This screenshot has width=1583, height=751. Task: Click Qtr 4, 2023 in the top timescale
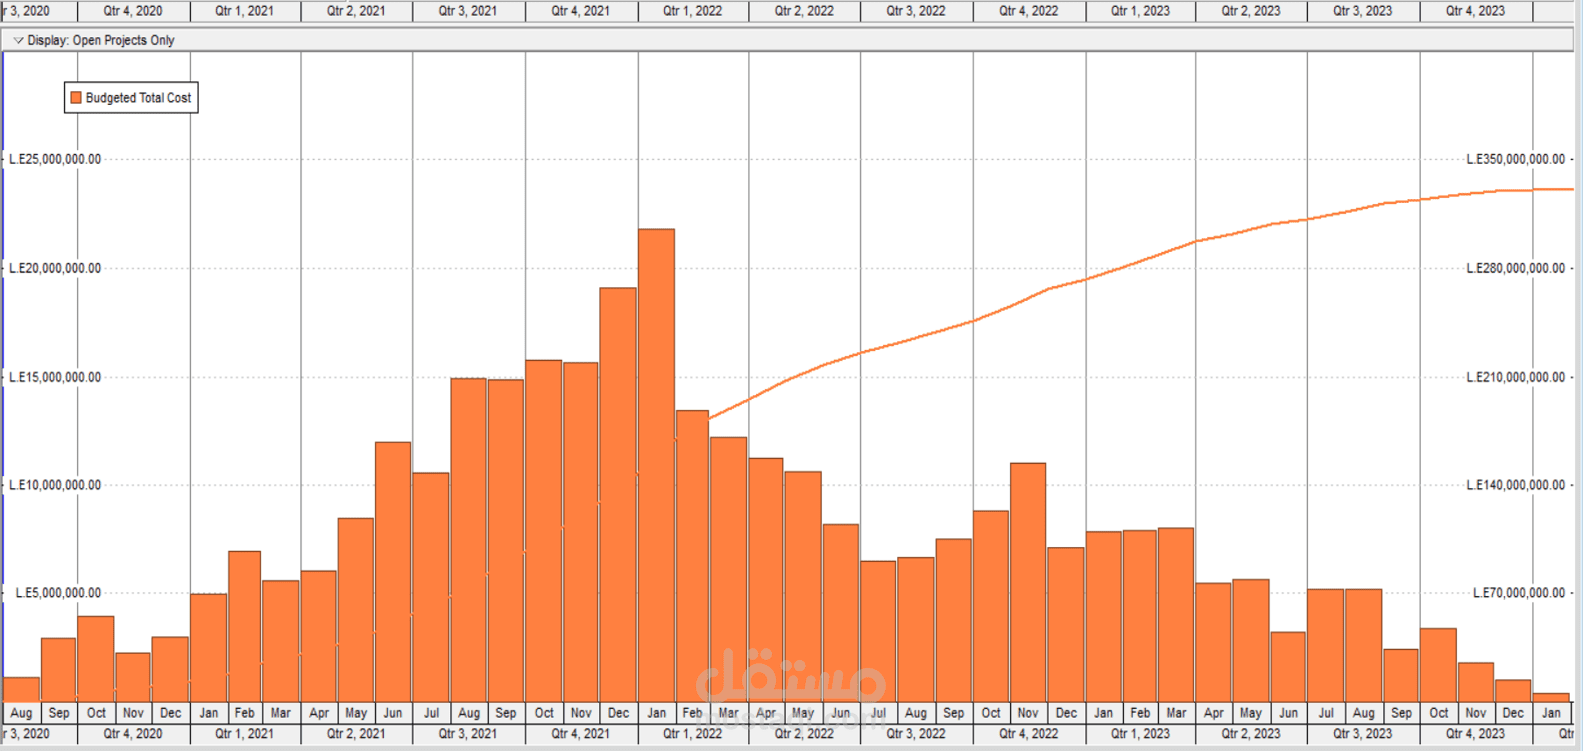pos(1475,11)
